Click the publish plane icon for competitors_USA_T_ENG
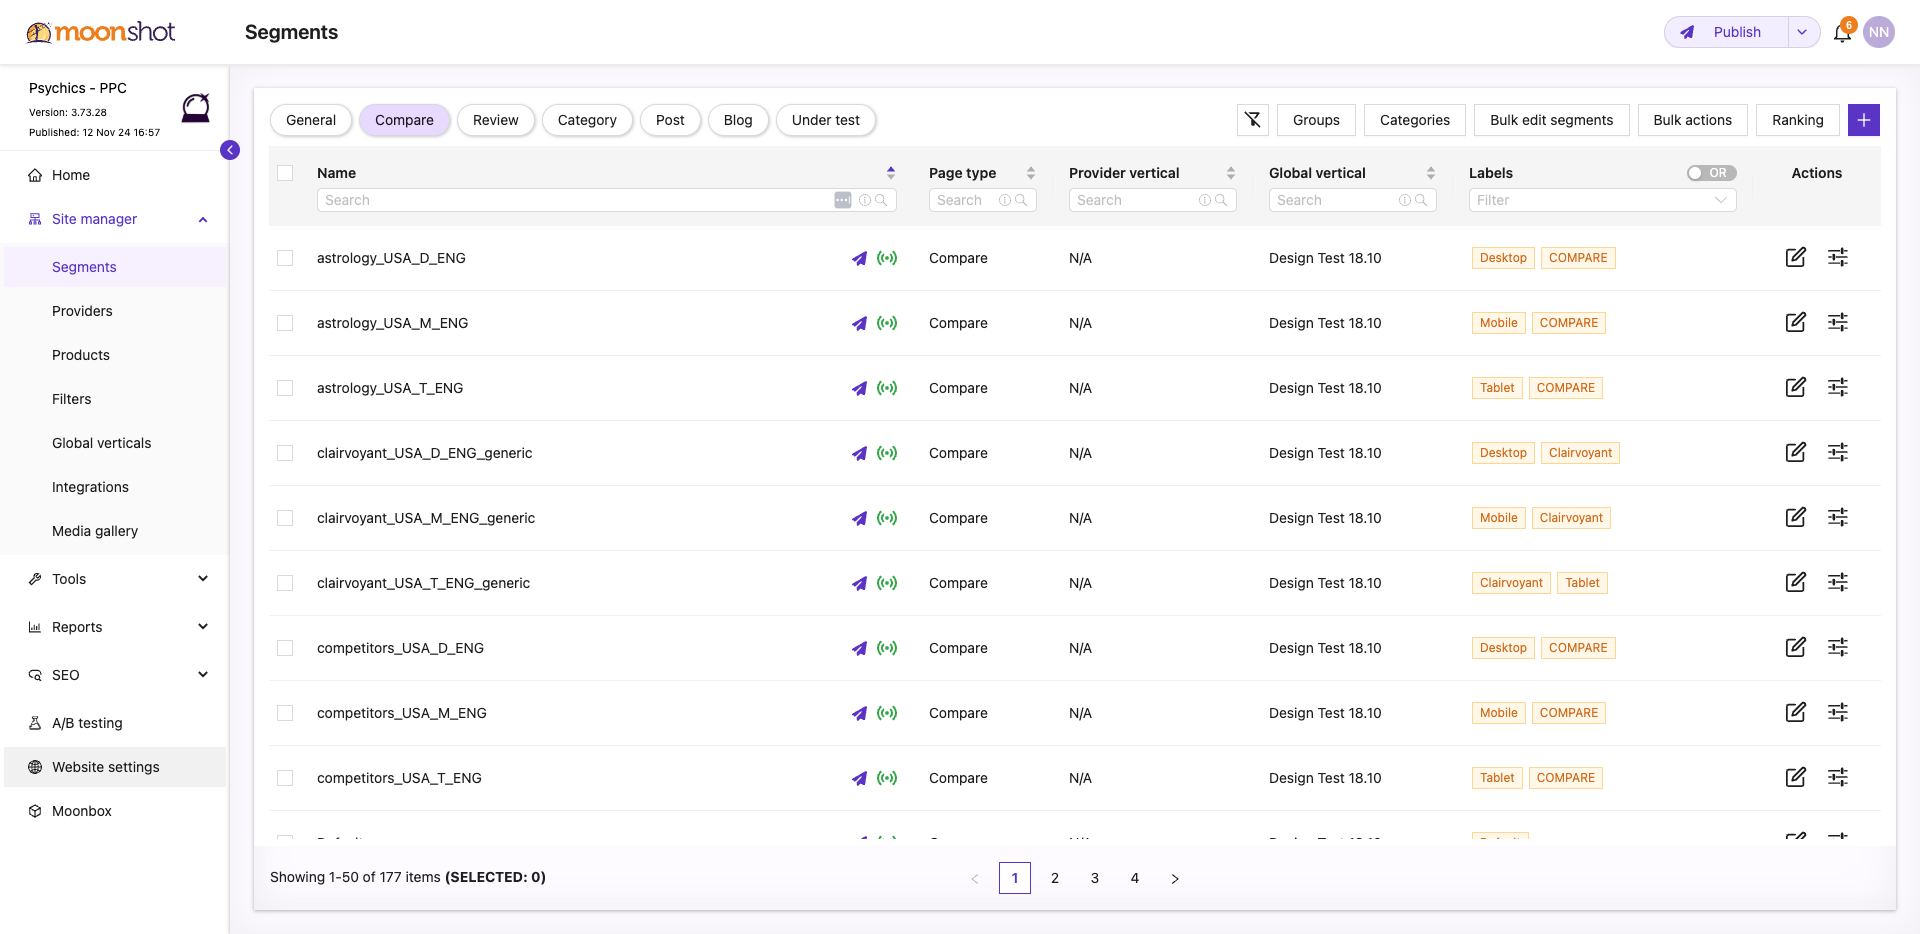This screenshot has height=934, width=1920. [x=859, y=778]
